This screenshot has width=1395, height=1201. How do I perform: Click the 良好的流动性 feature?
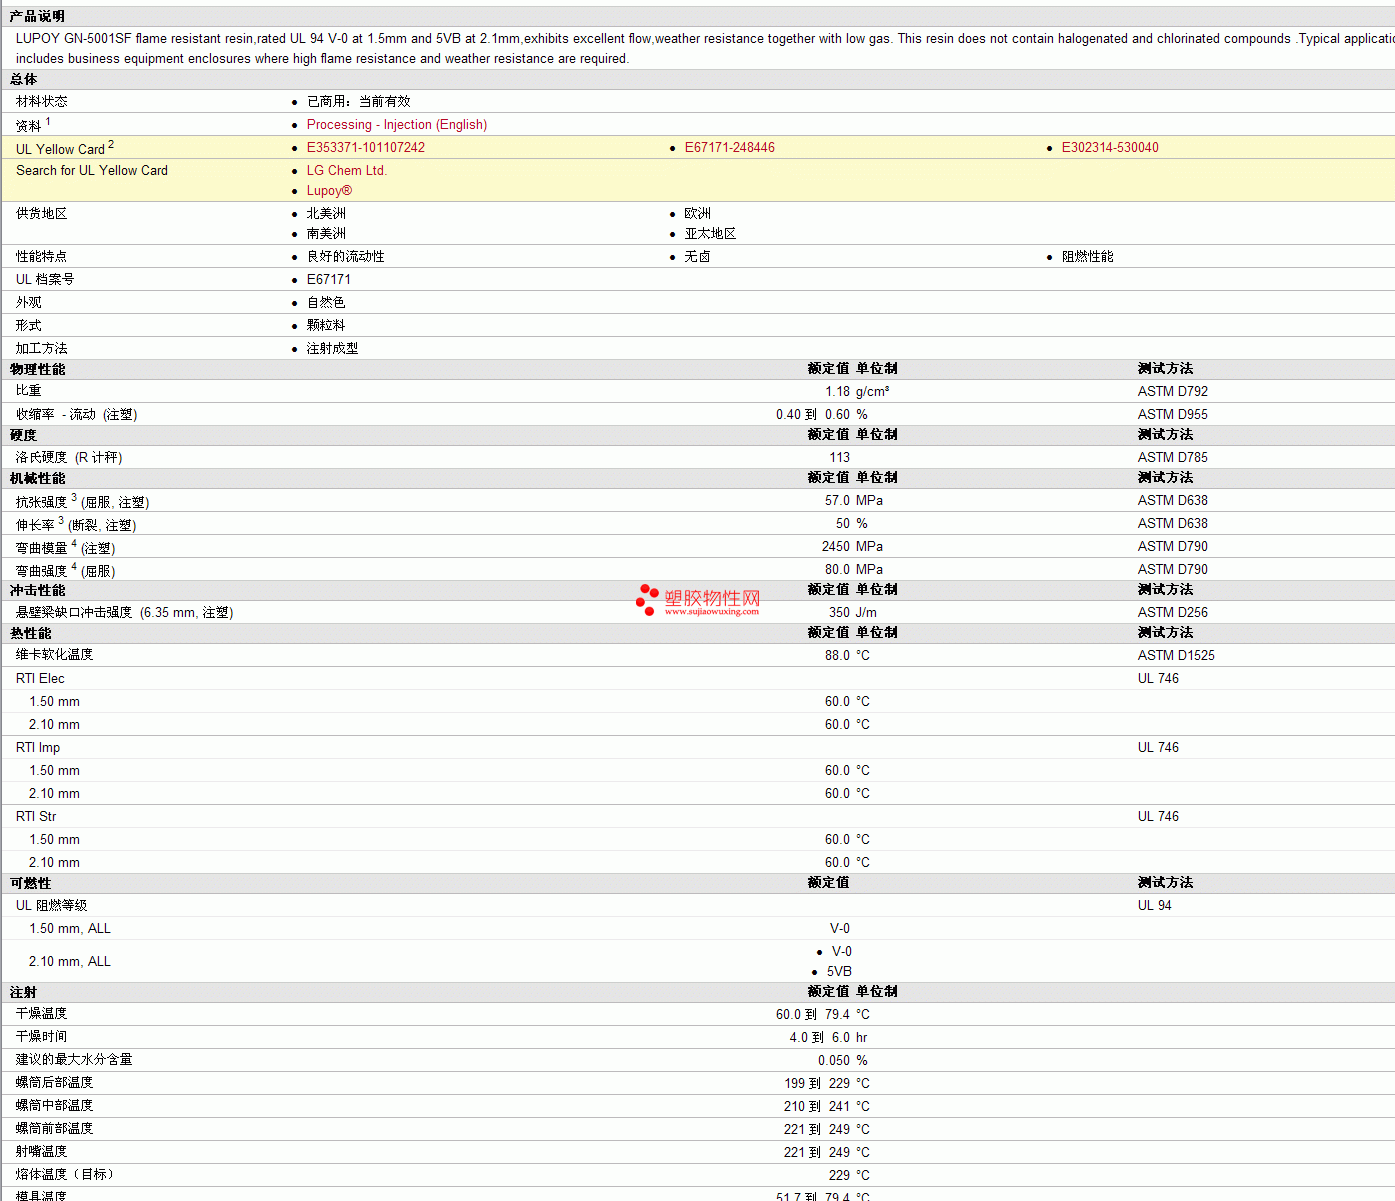(346, 257)
